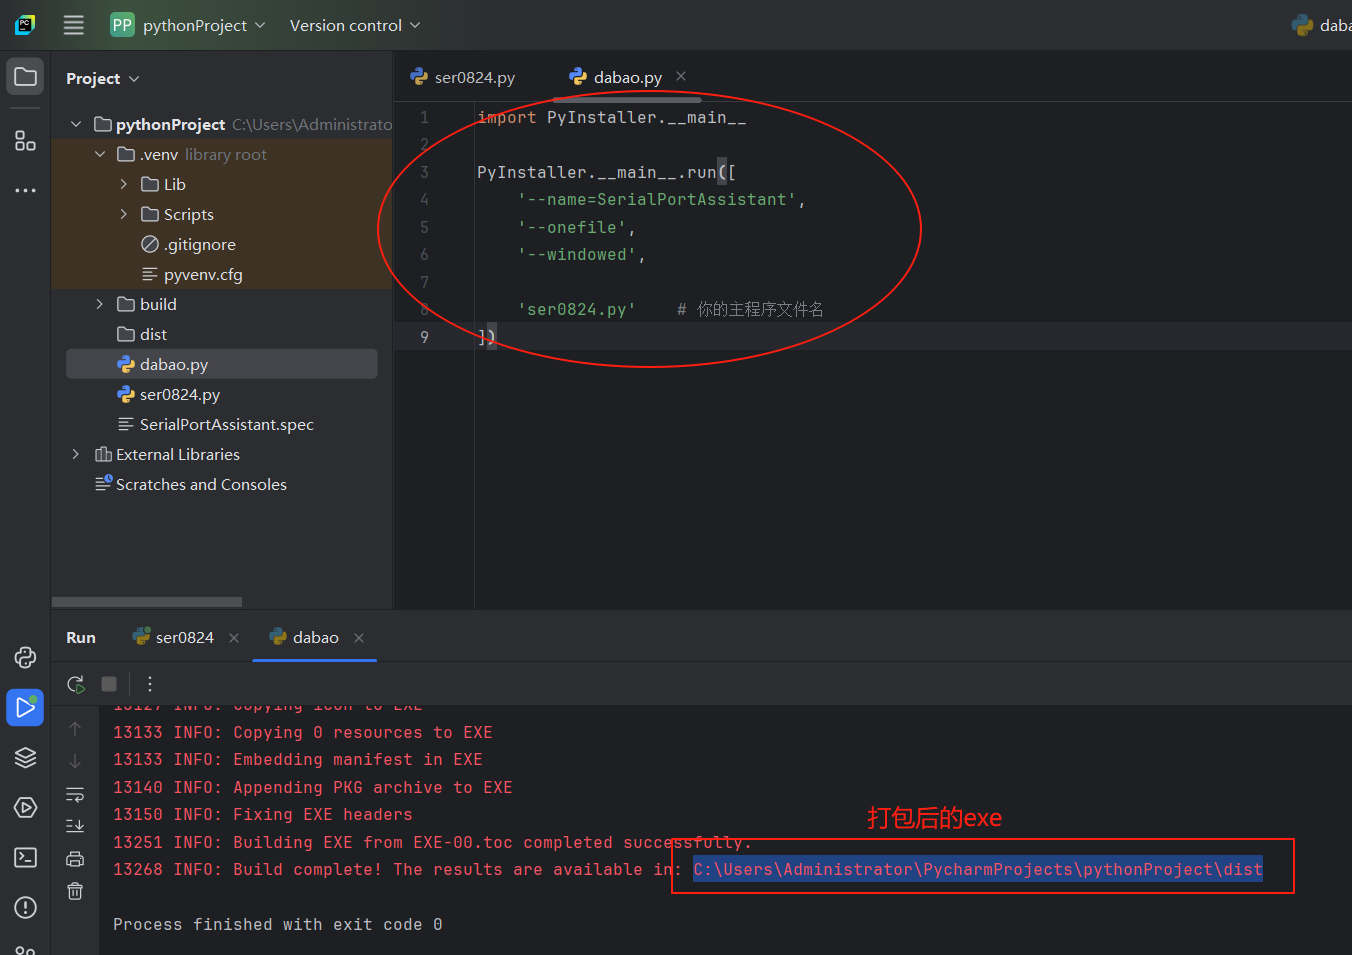Show more tool windows ellipsis
1352x955 pixels.
click(25, 190)
